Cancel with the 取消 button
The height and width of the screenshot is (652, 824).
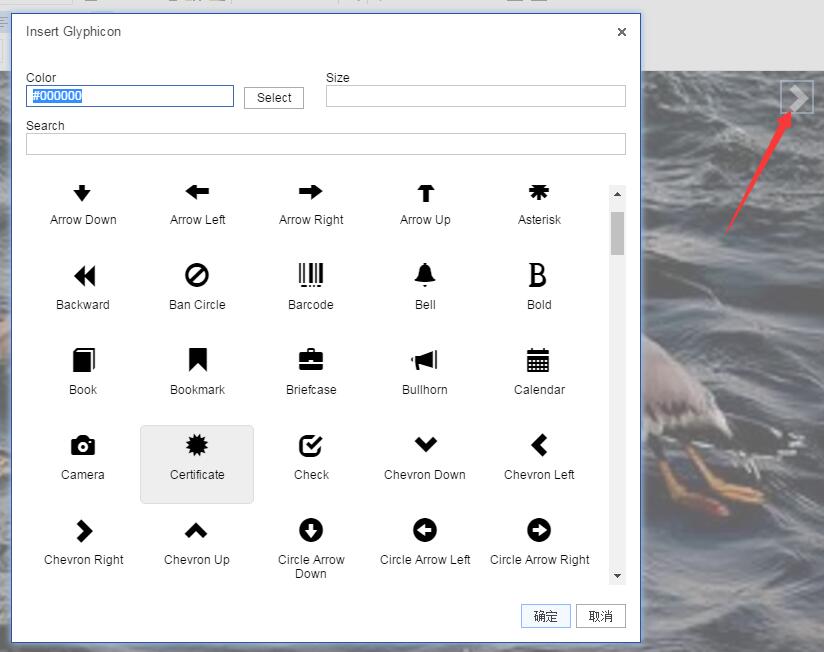[x=601, y=616]
